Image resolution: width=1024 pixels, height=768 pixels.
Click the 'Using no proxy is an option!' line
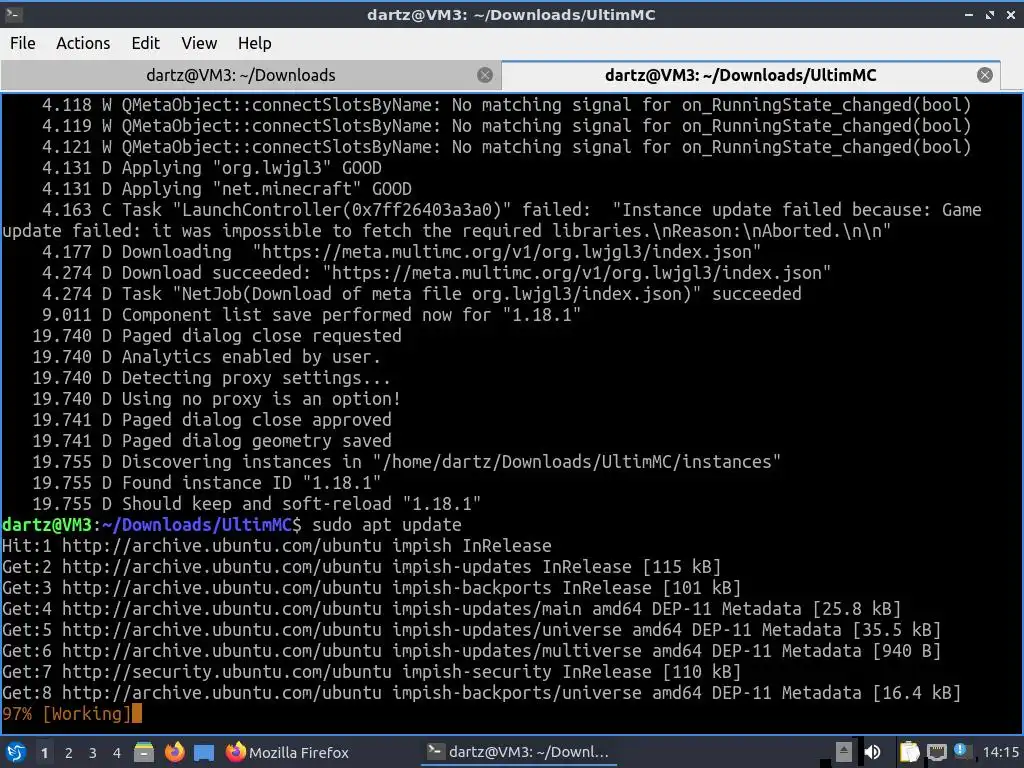click(x=216, y=399)
